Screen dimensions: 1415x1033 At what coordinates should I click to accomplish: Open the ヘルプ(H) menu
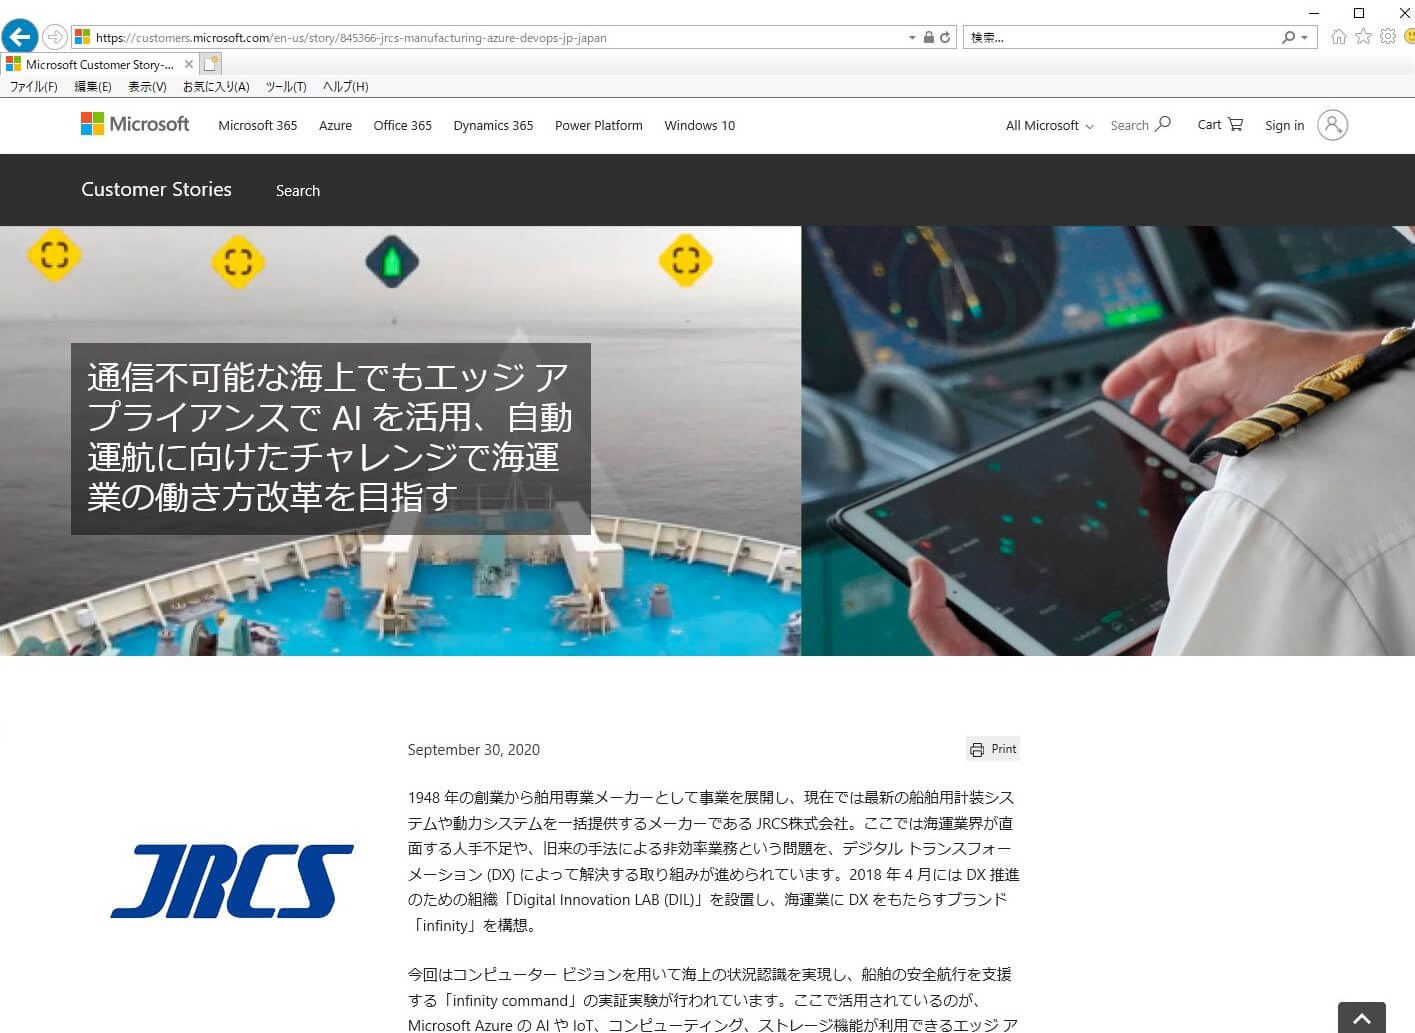tap(345, 87)
